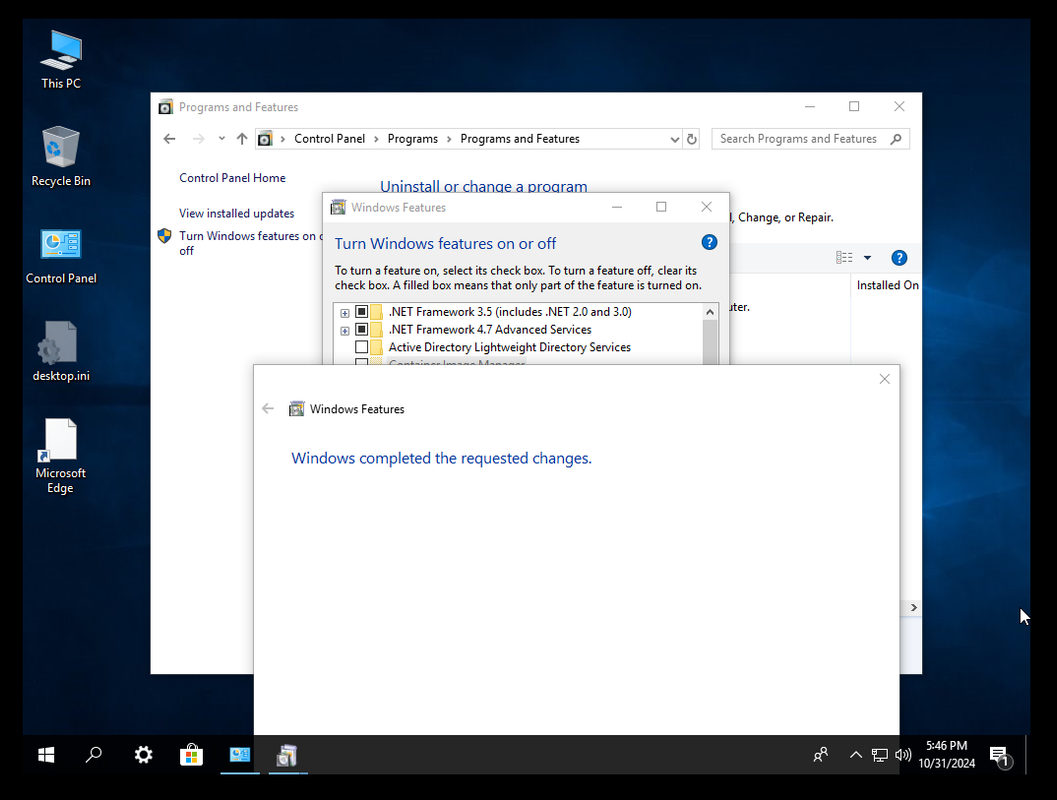The height and width of the screenshot is (800, 1057).
Task: Open help in Turn Windows features dialog
Action: [x=709, y=243]
